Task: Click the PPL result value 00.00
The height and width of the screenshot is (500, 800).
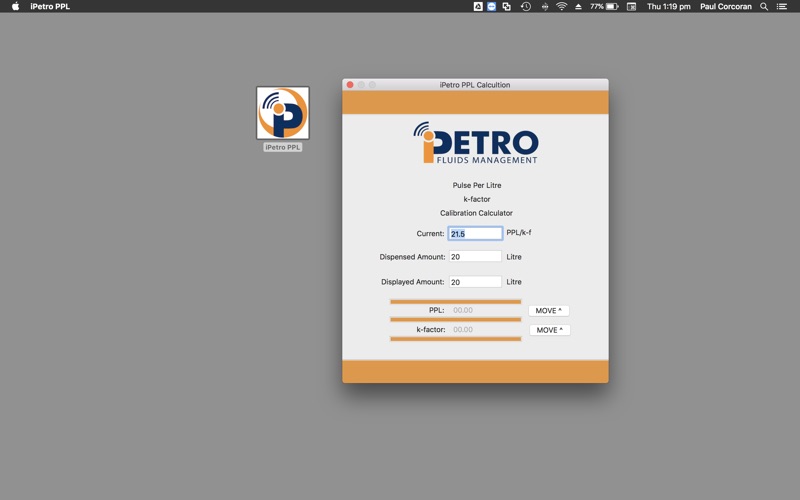Action: [463, 310]
